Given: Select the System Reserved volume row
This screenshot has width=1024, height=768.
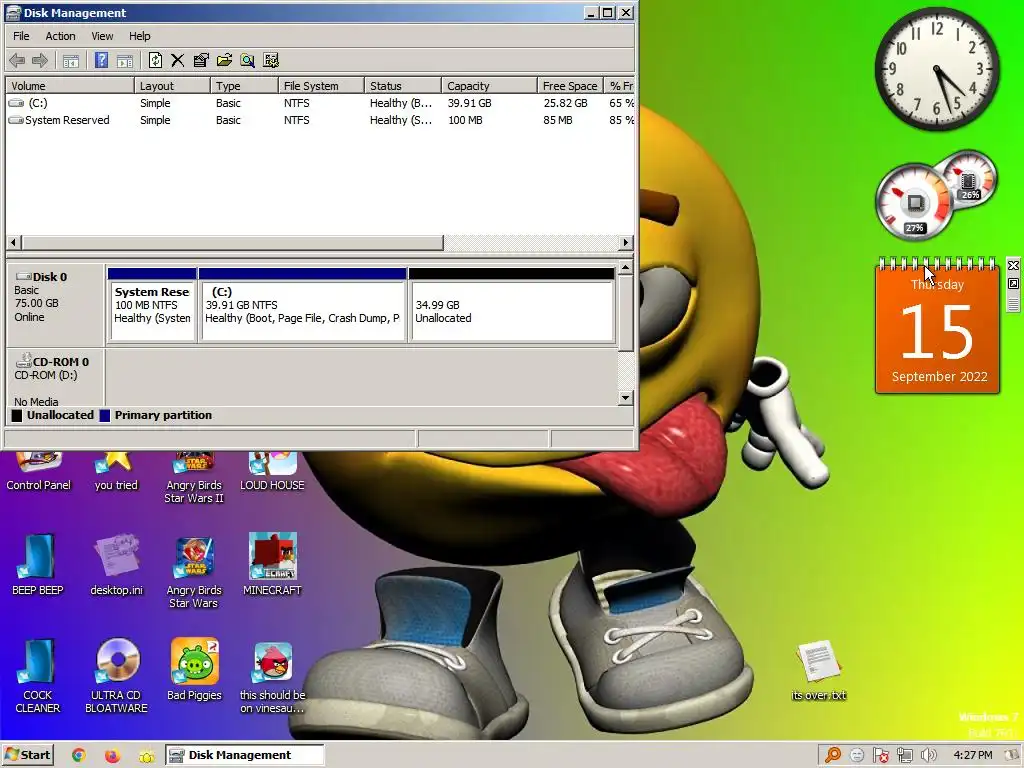Looking at the screenshot, I should [x=320, y=120].
